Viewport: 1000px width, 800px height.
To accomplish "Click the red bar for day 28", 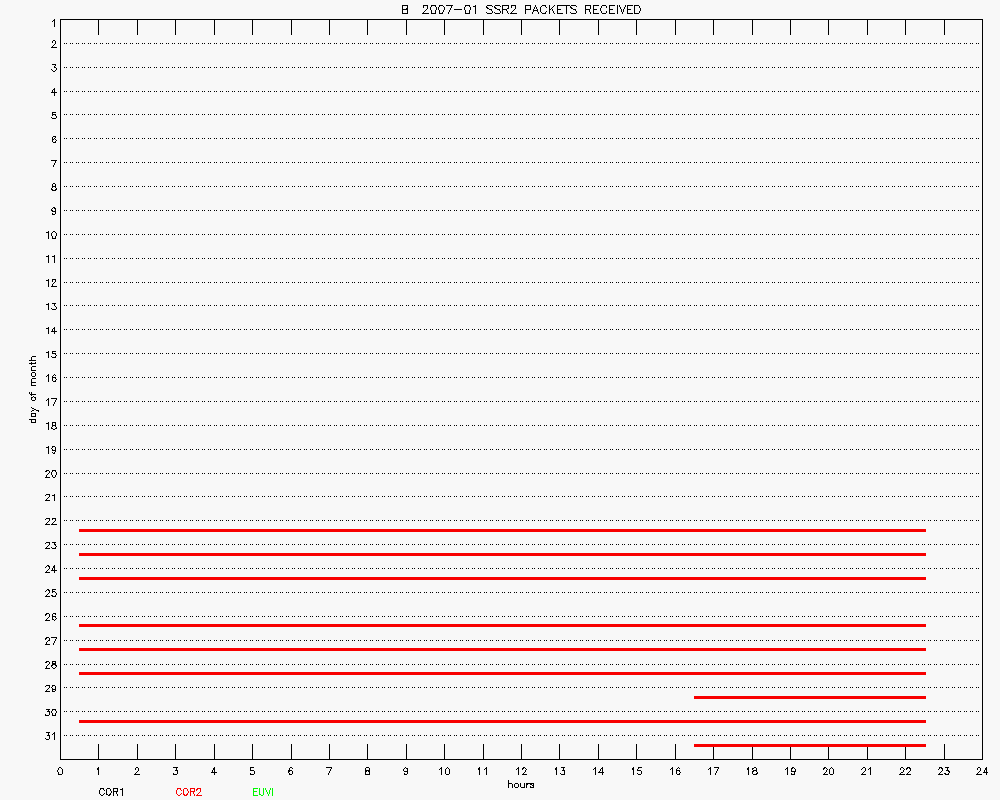I will (x=502, y=673).
